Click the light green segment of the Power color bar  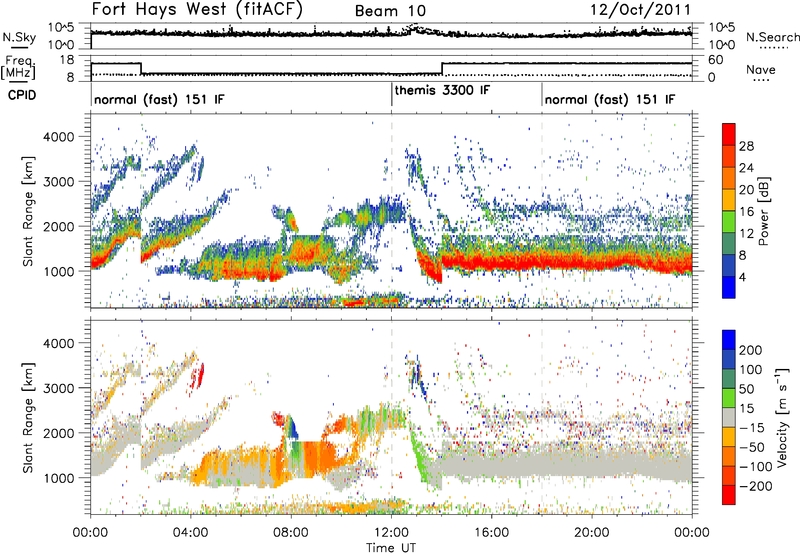[x=729, y=222]
